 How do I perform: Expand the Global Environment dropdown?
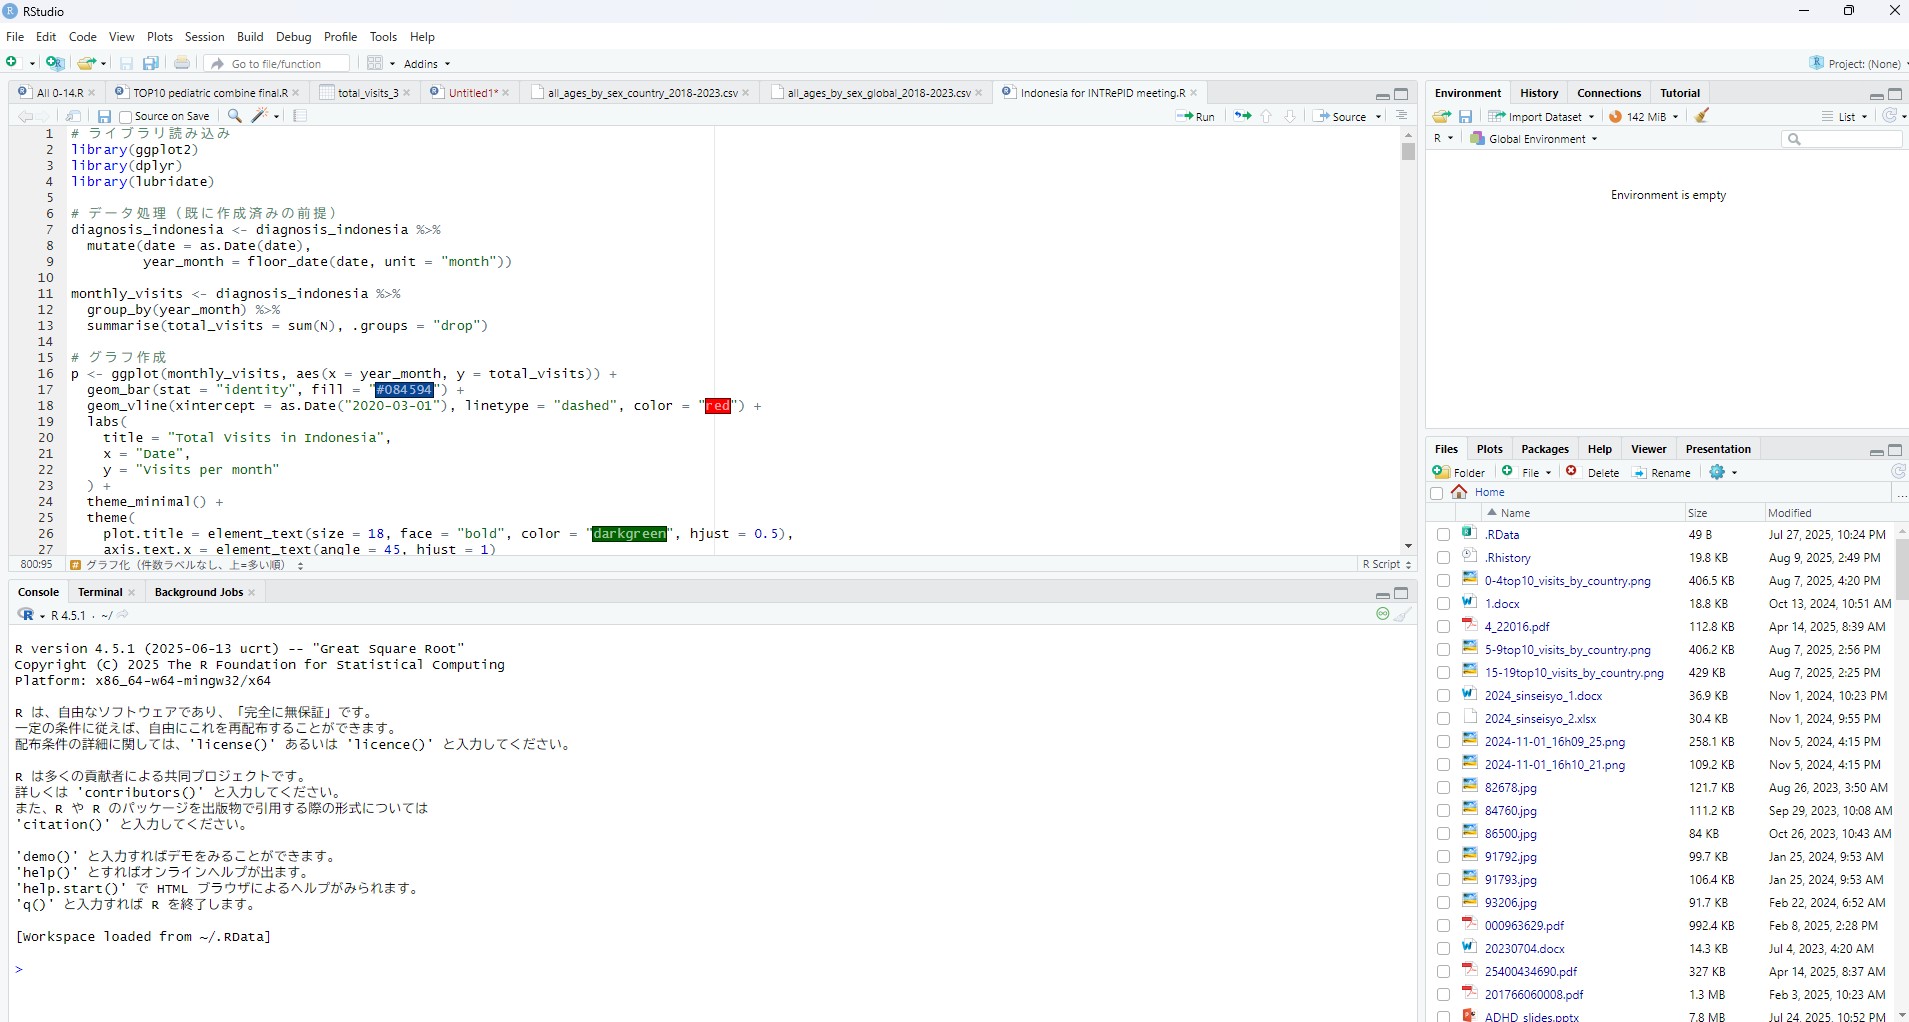1535,139
